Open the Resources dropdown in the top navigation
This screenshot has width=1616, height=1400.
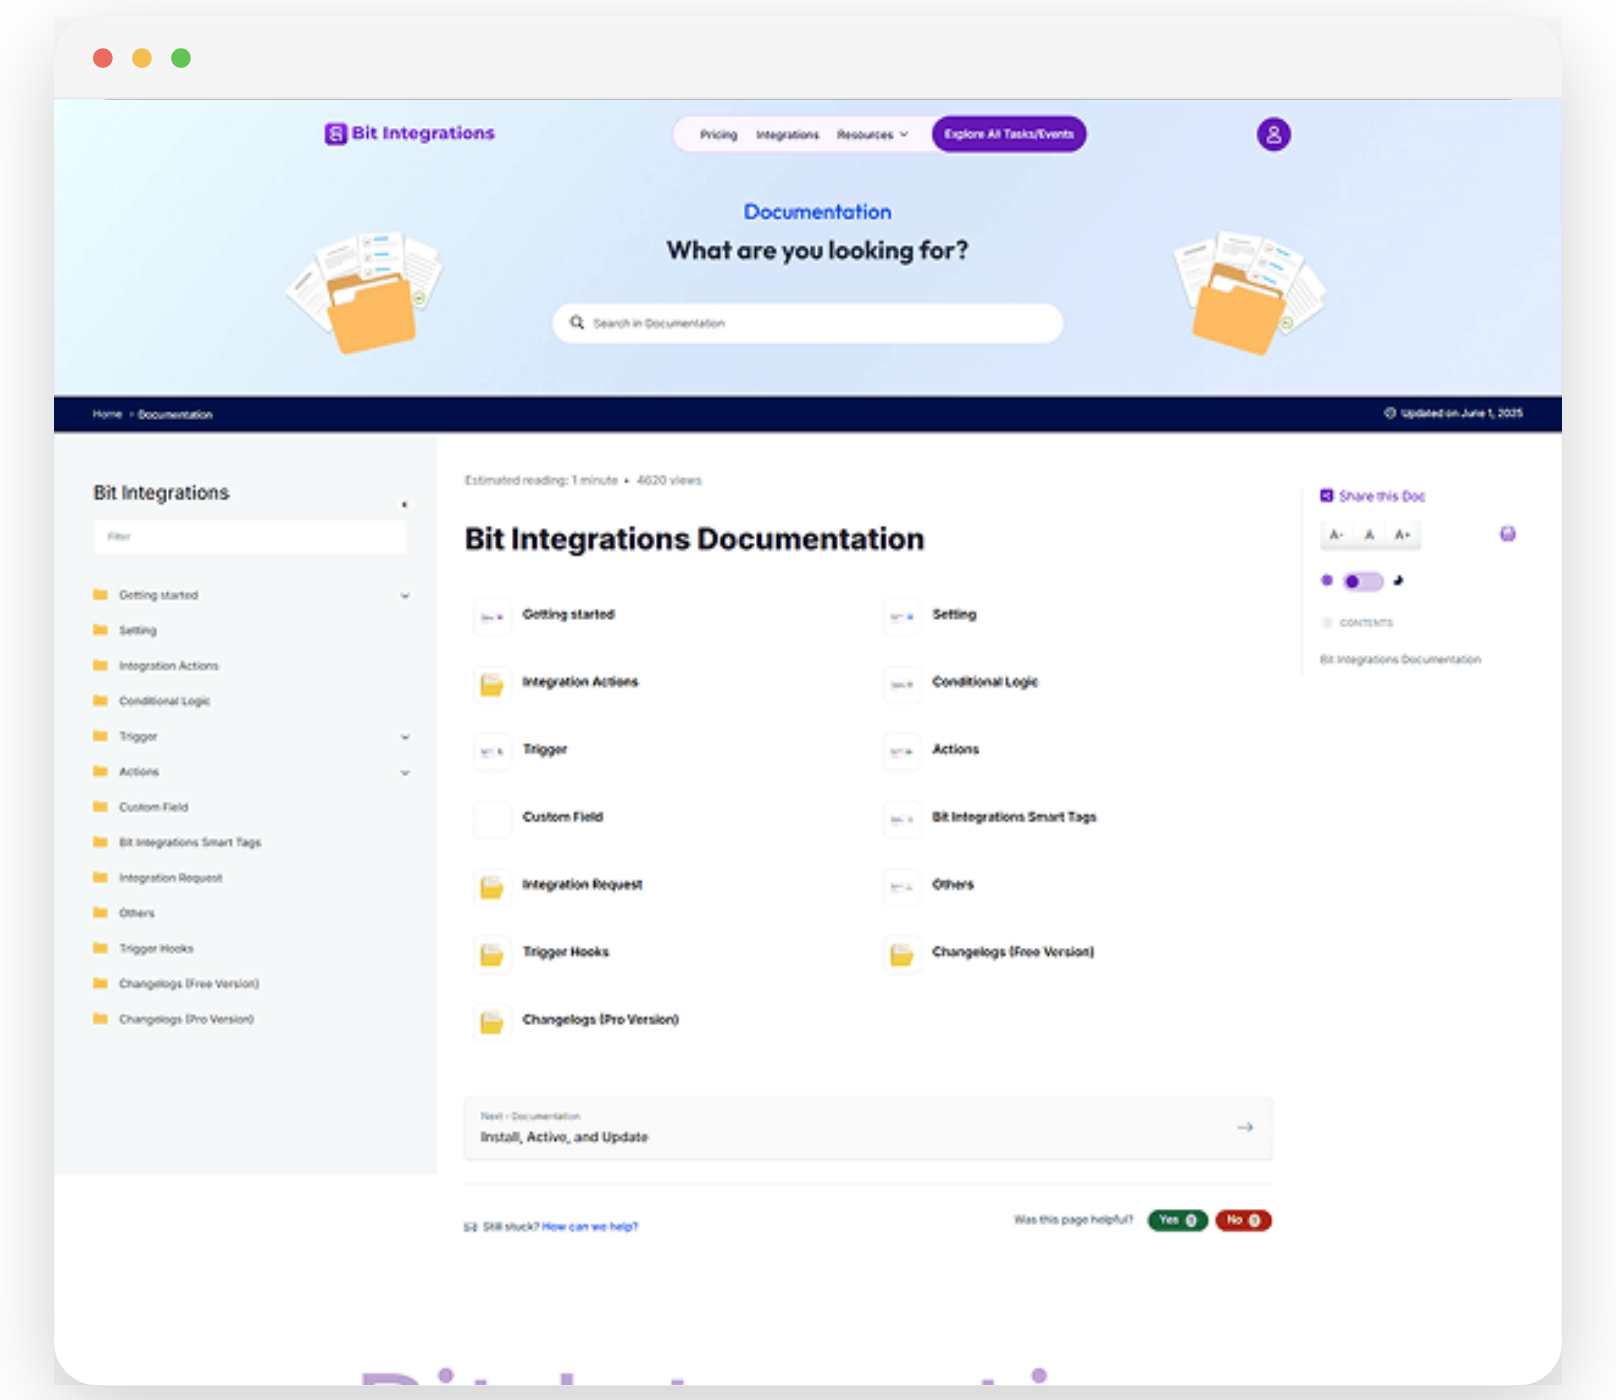click(872, 134)
